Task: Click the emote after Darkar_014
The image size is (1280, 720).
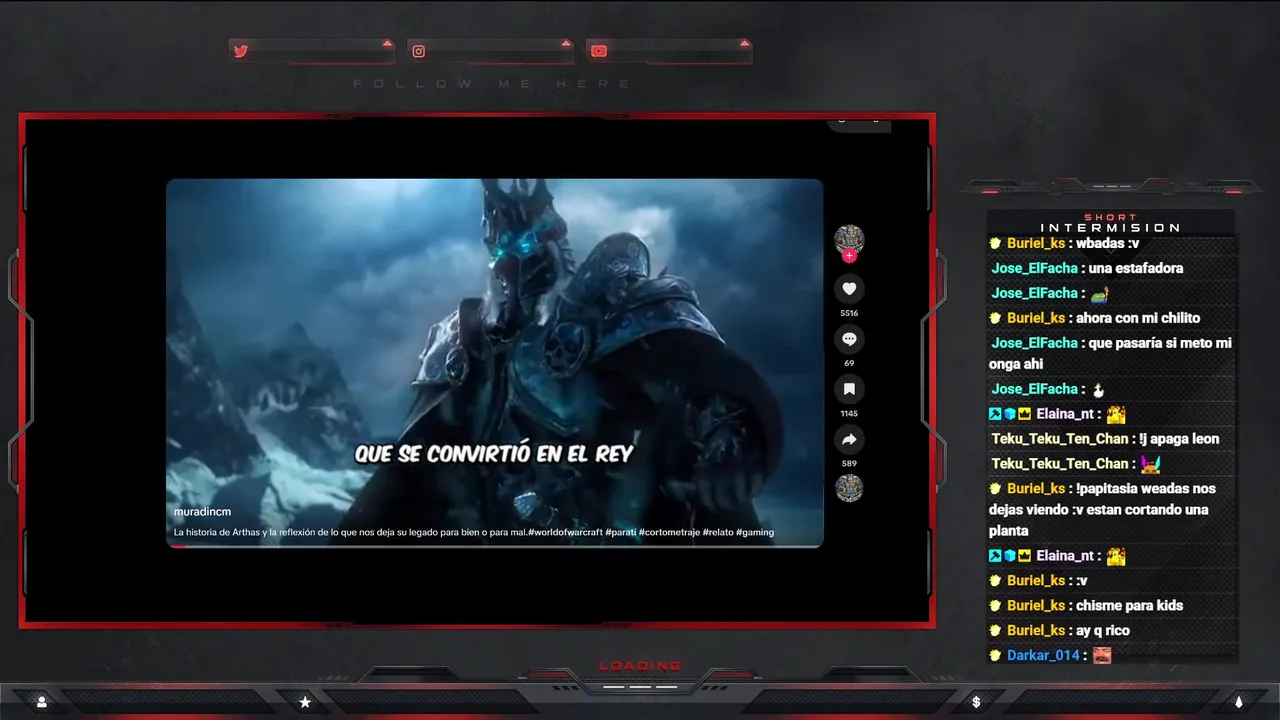Action: coord(1101,655)
